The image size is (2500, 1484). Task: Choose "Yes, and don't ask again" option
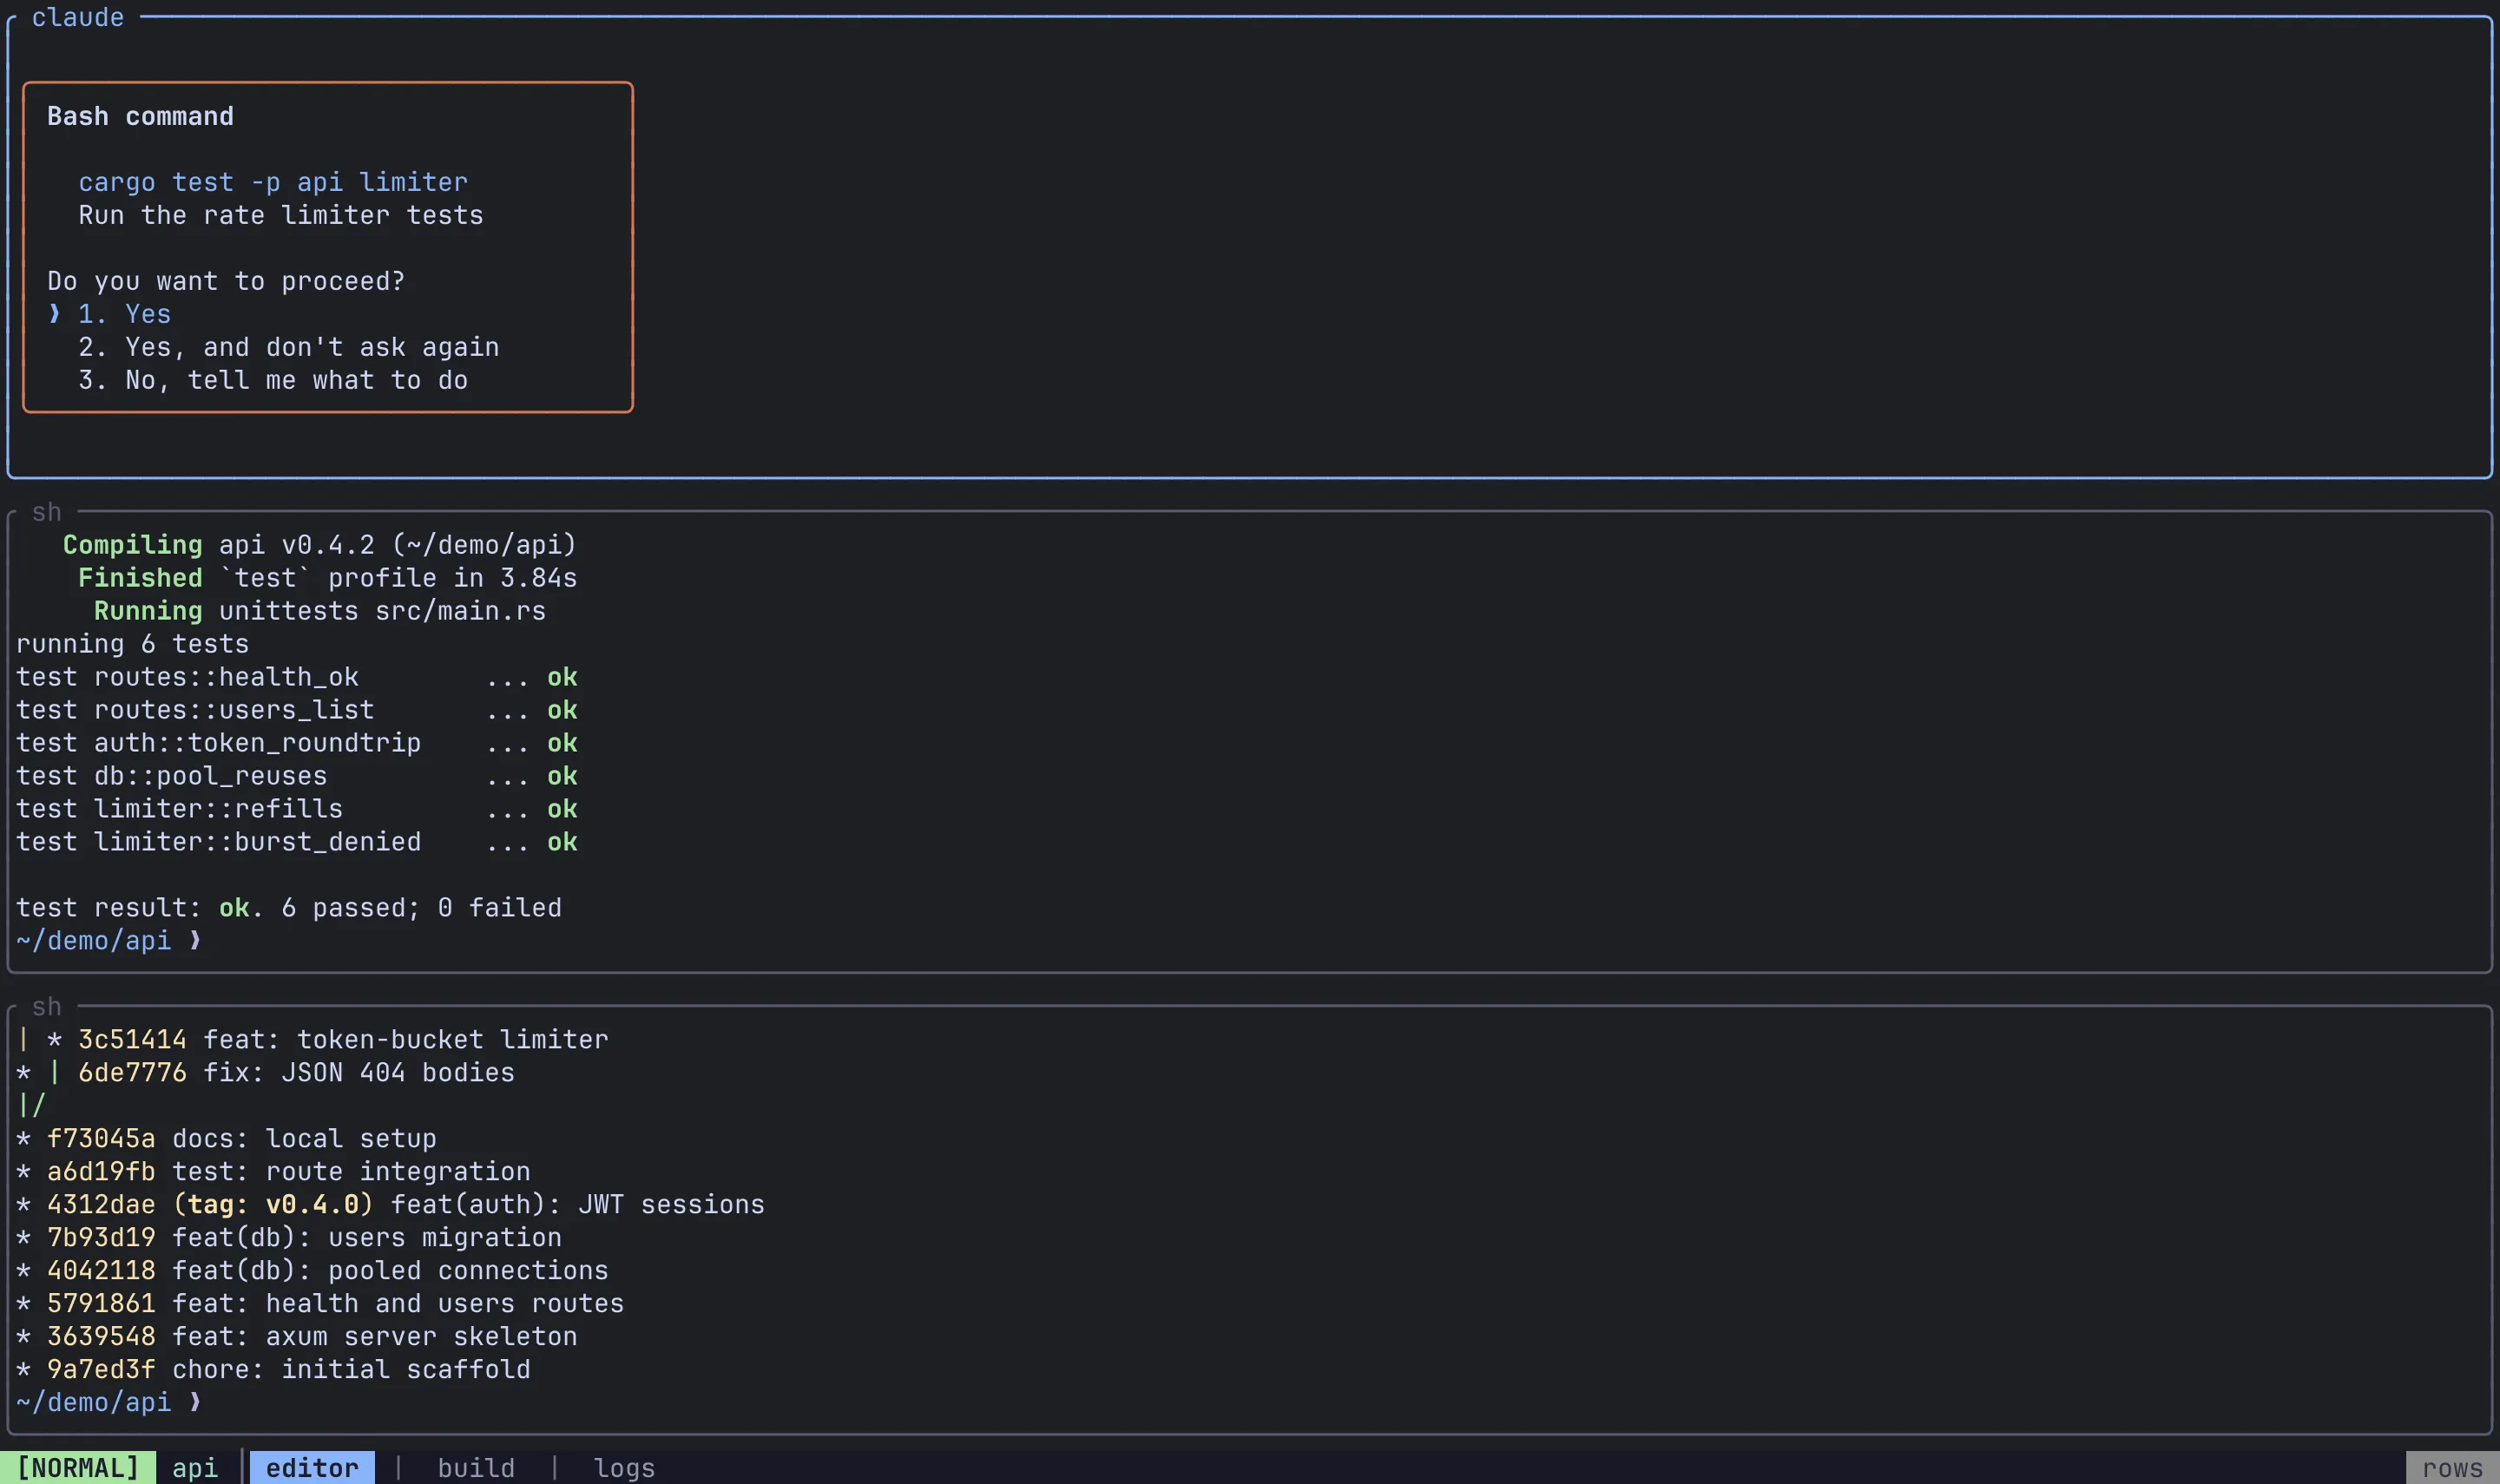tap(288, 347)
